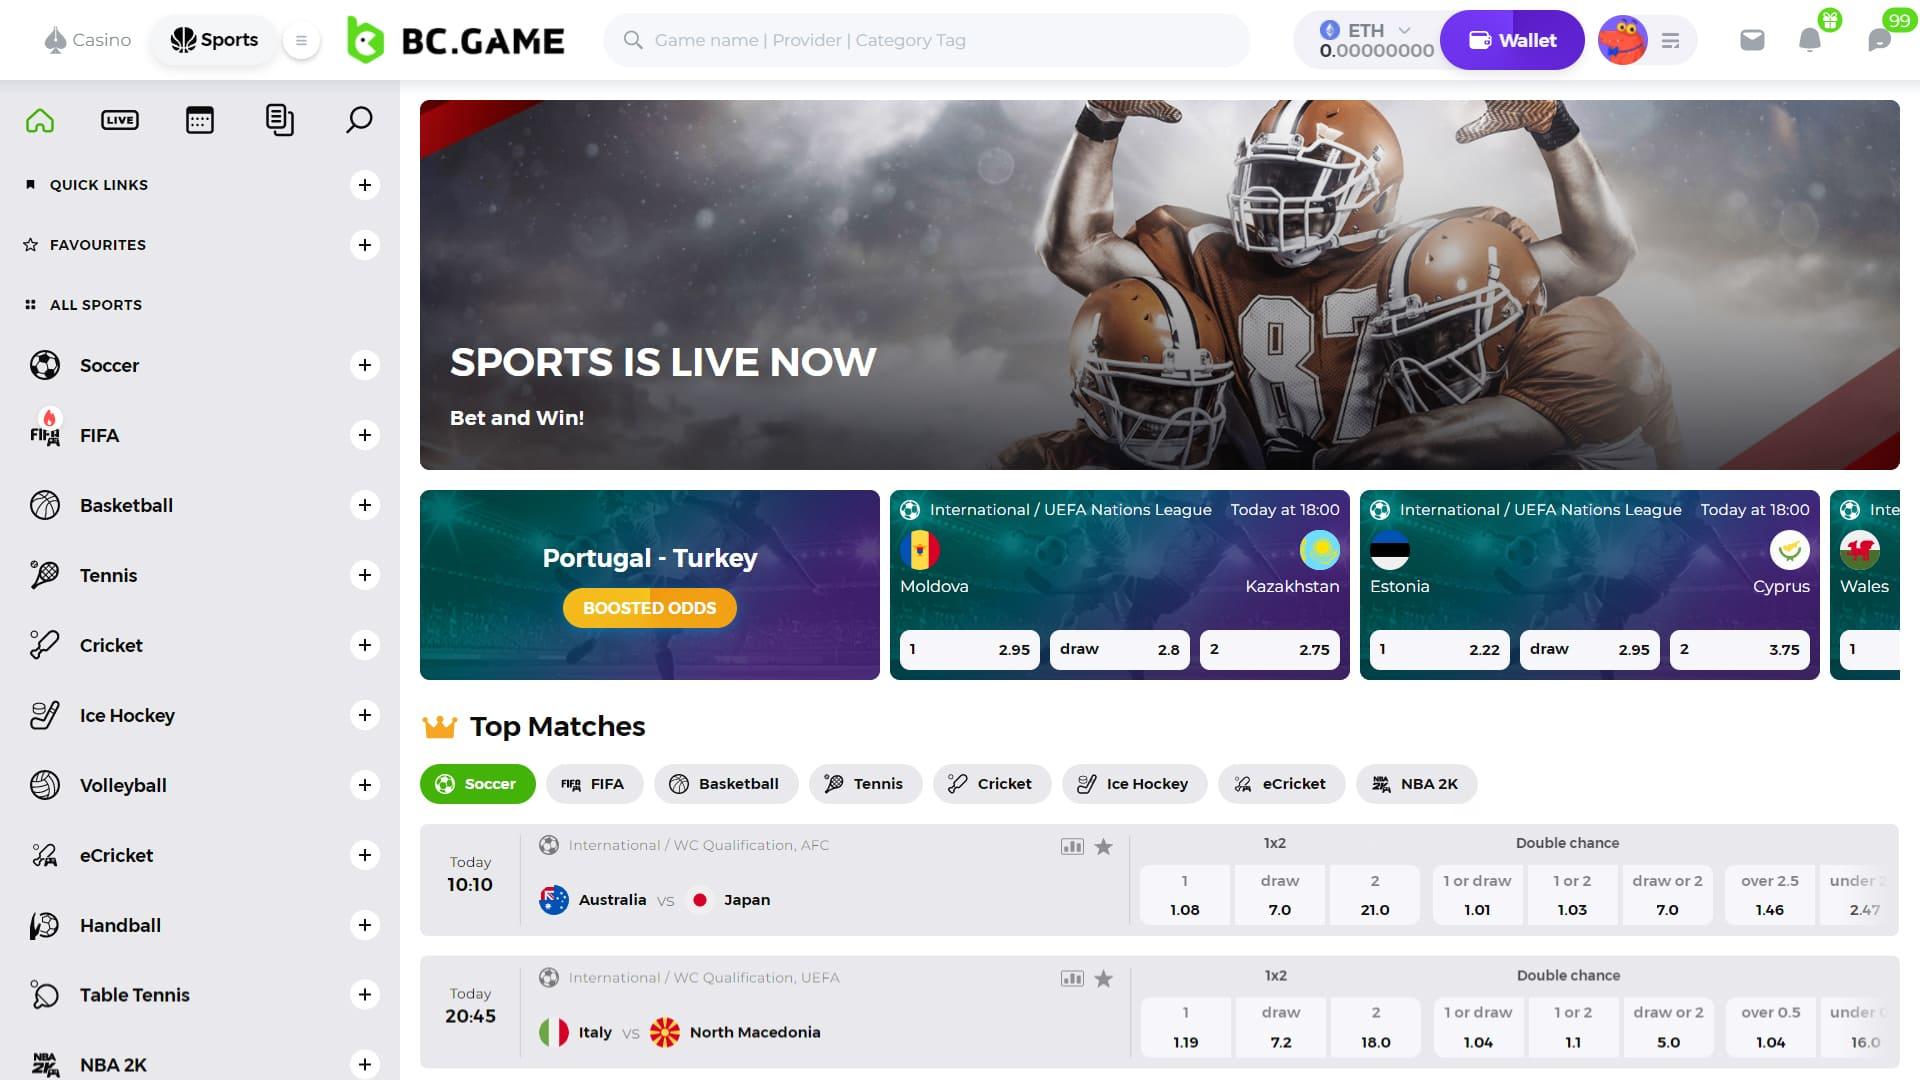
Task: Open the notifications bell icon
Action: tap(1810, 40)
